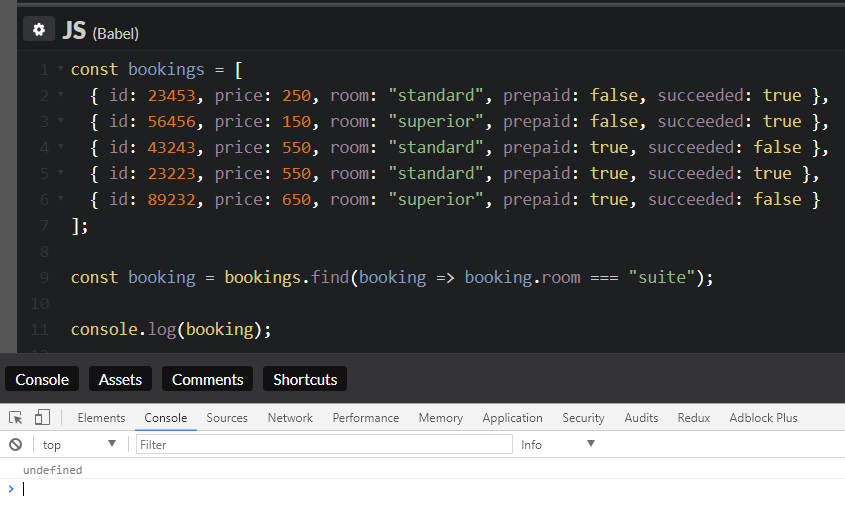Open the Assets button

pyautogui.click(x=120, y=379)
